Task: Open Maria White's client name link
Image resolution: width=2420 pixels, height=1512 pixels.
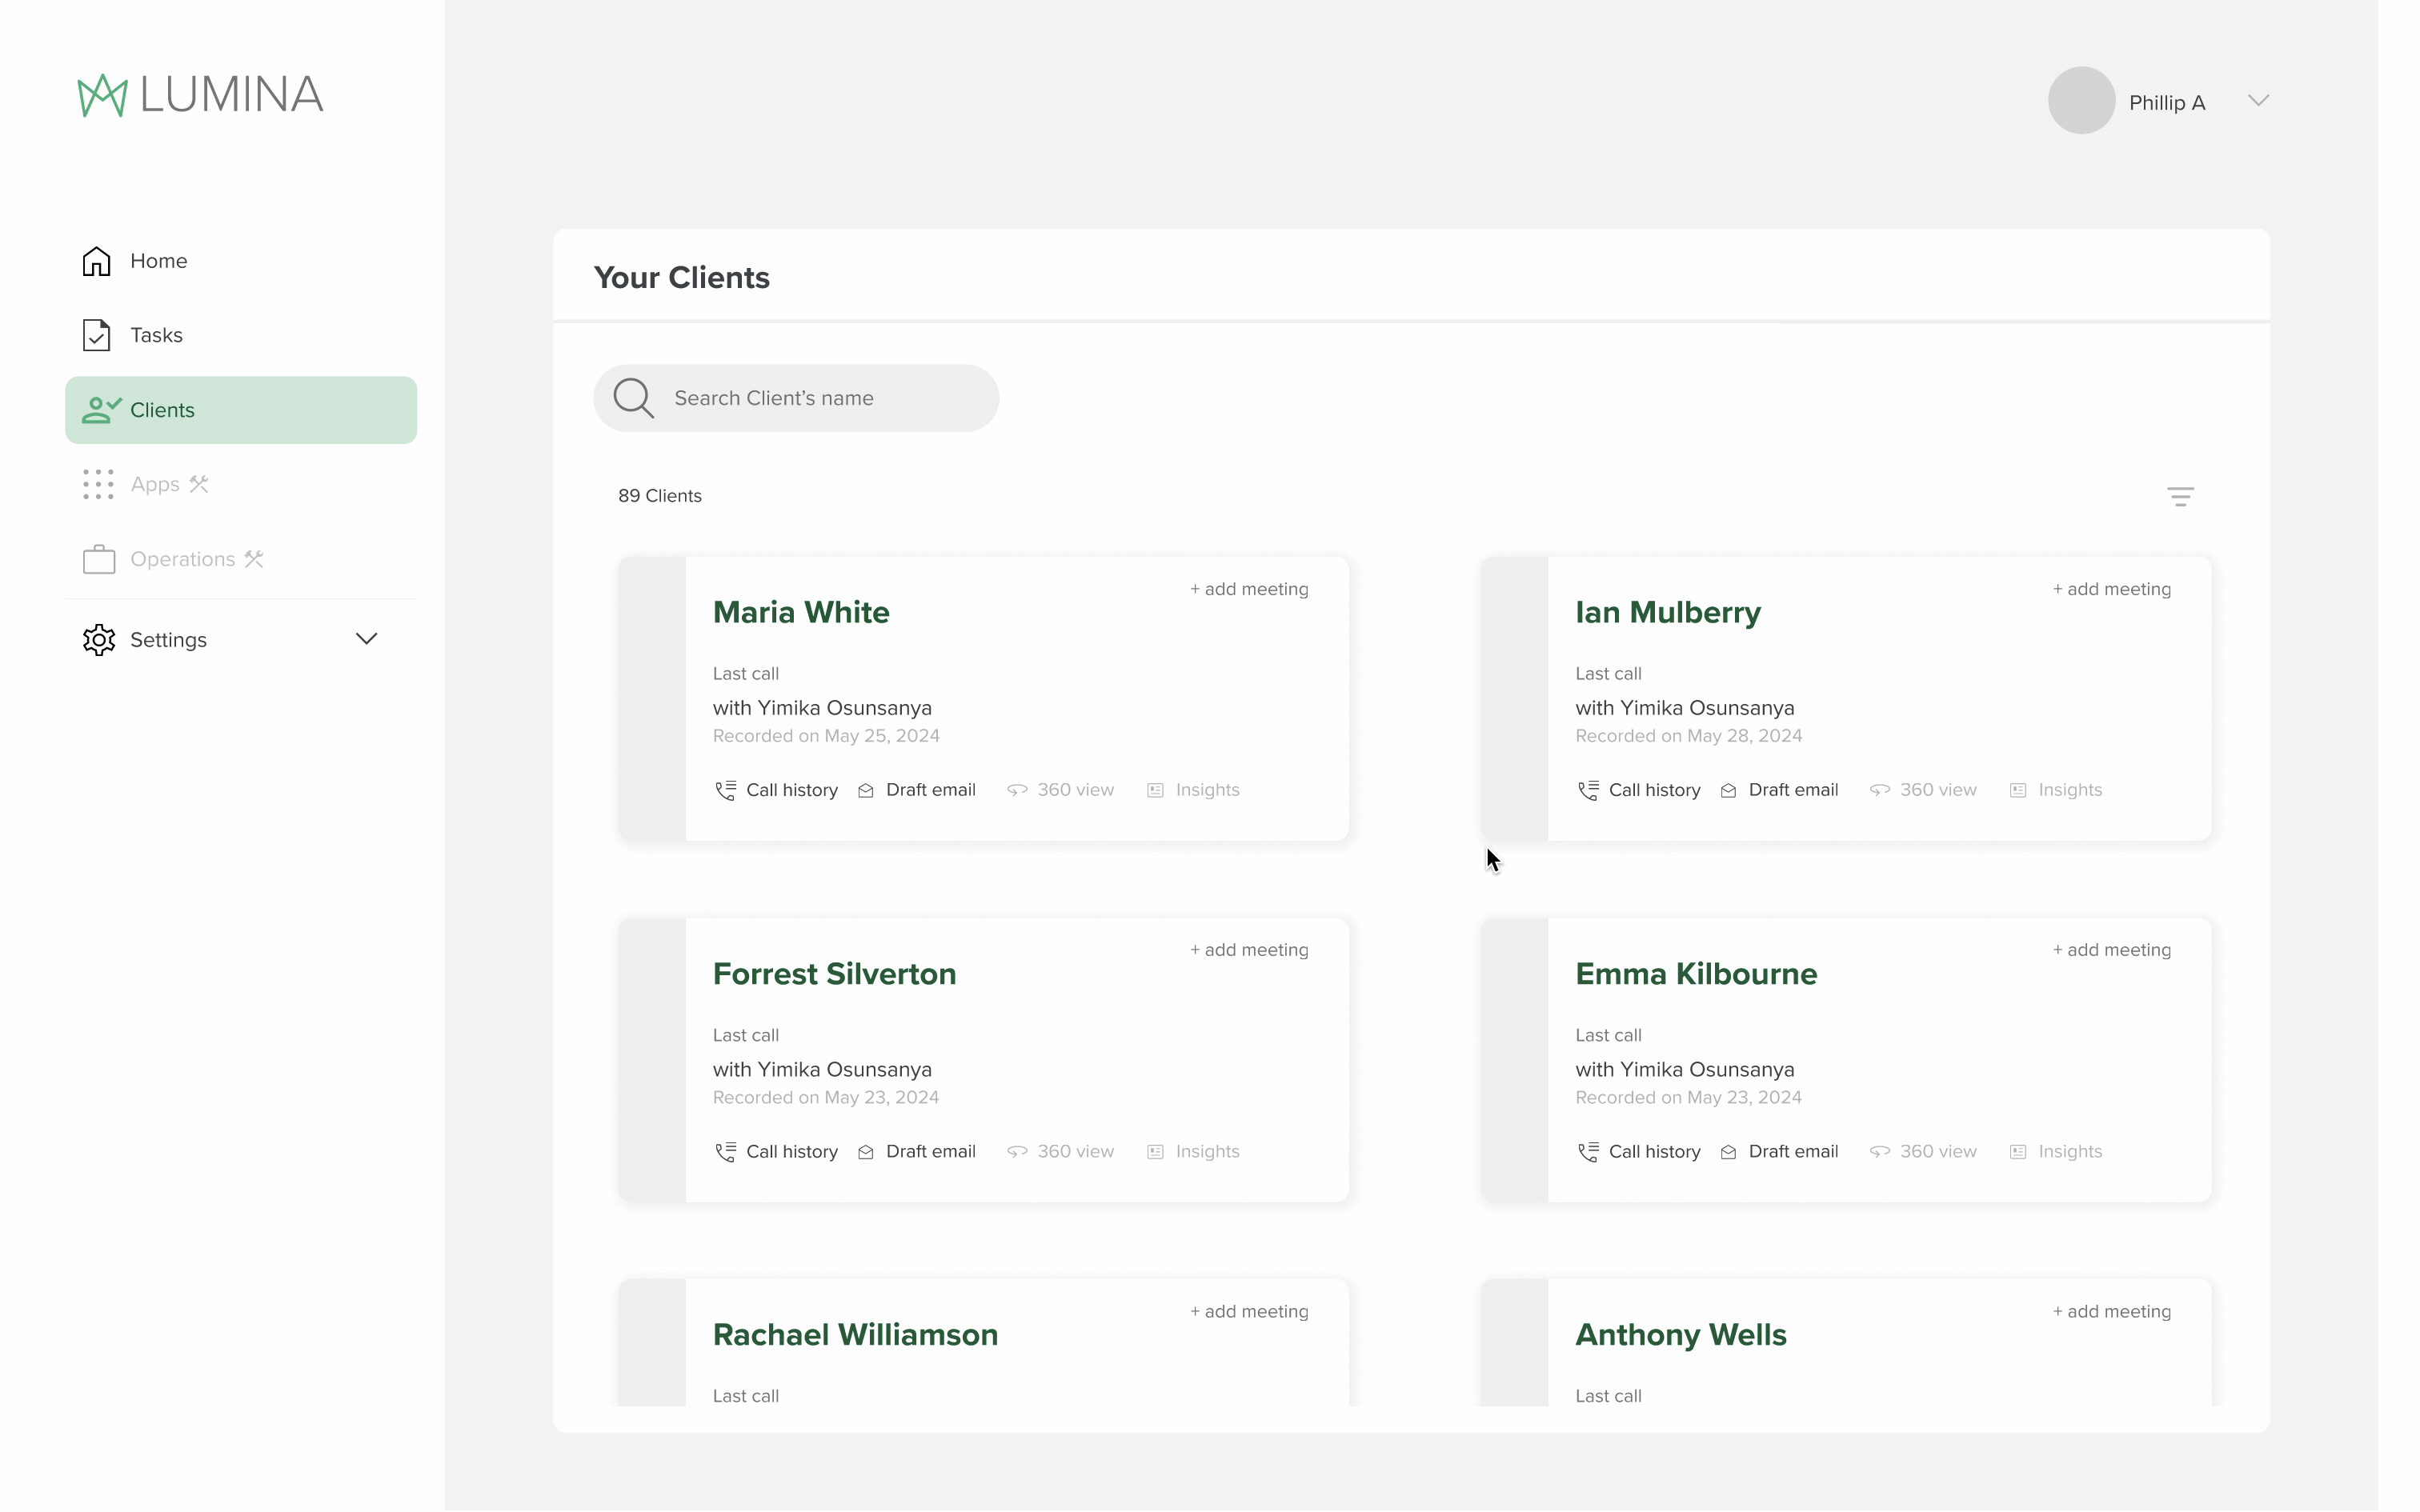Action: pyautogui.click(x=801, y=612)
